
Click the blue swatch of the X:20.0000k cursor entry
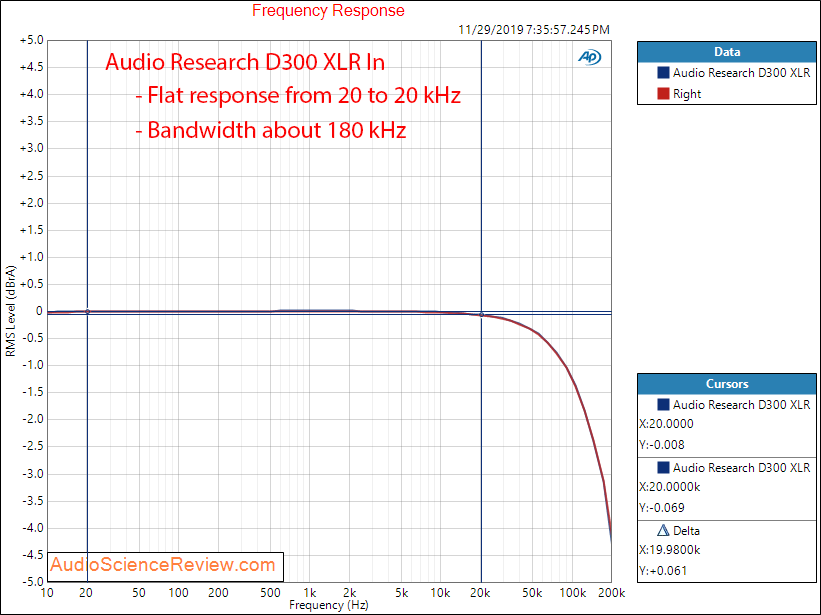pos(663,467)
